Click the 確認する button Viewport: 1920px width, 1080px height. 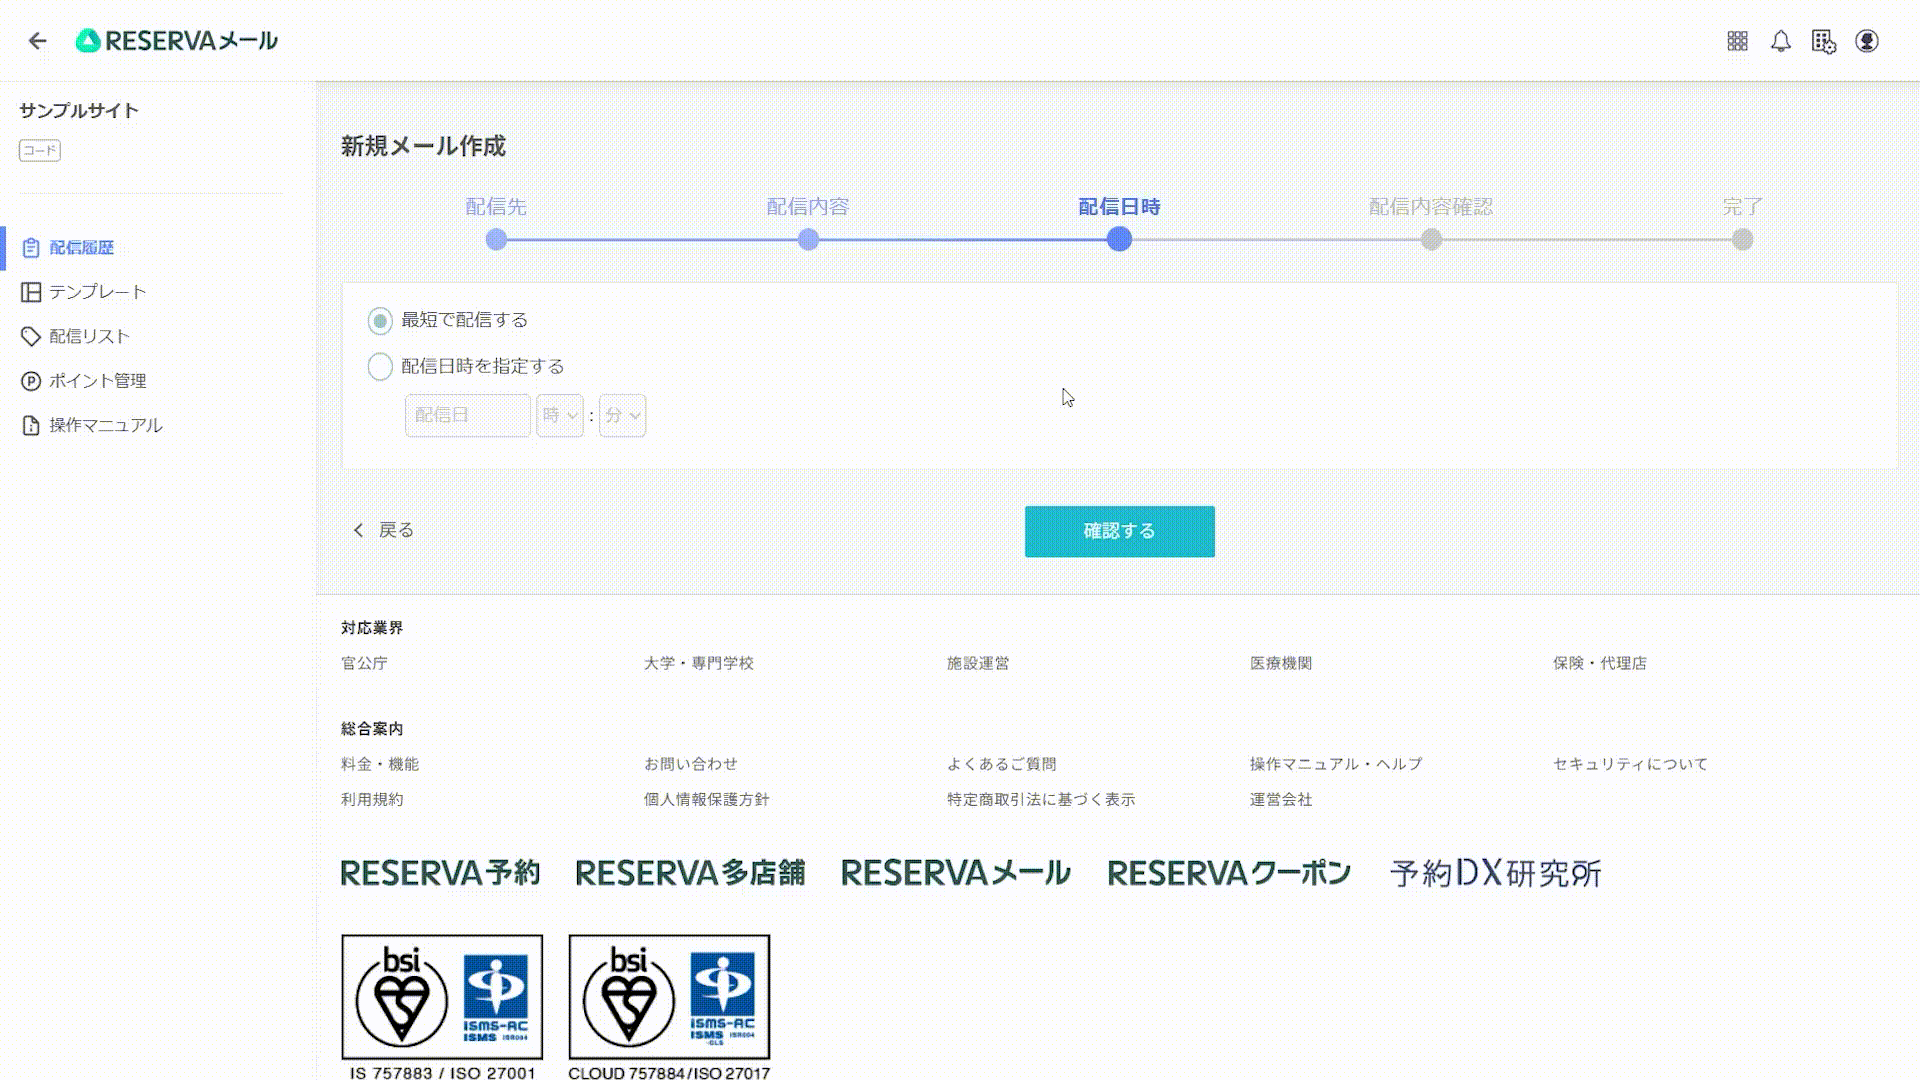tap(1120, 531)
